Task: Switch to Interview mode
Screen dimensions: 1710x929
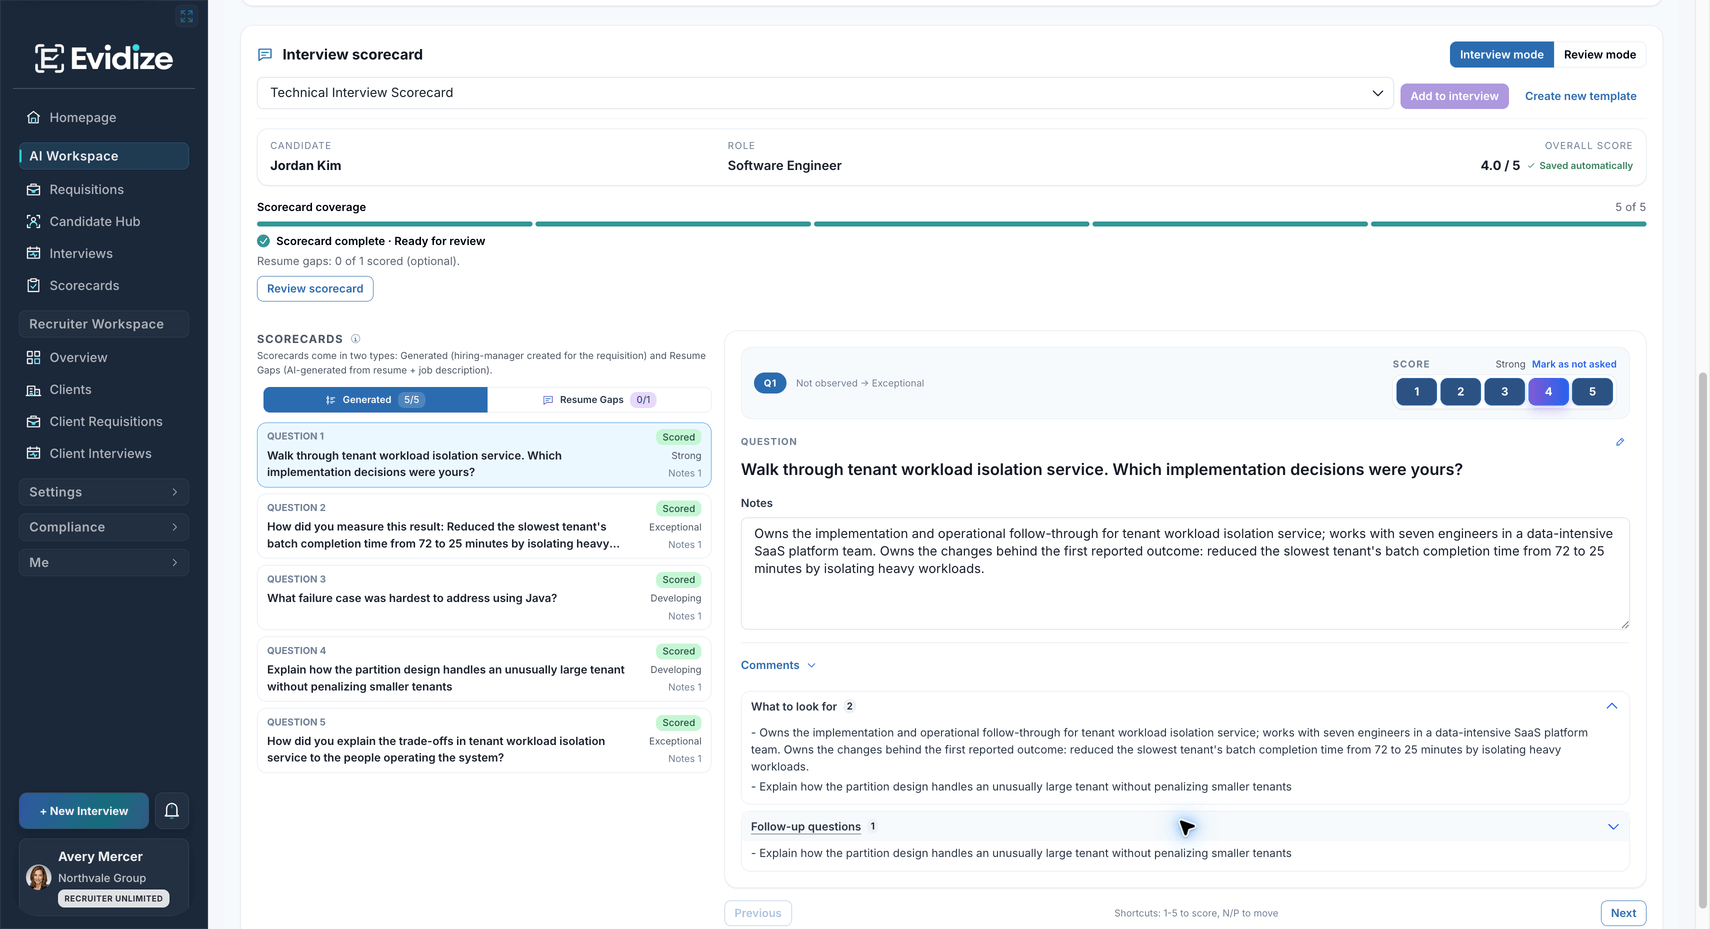Action: pos(1501,55)
